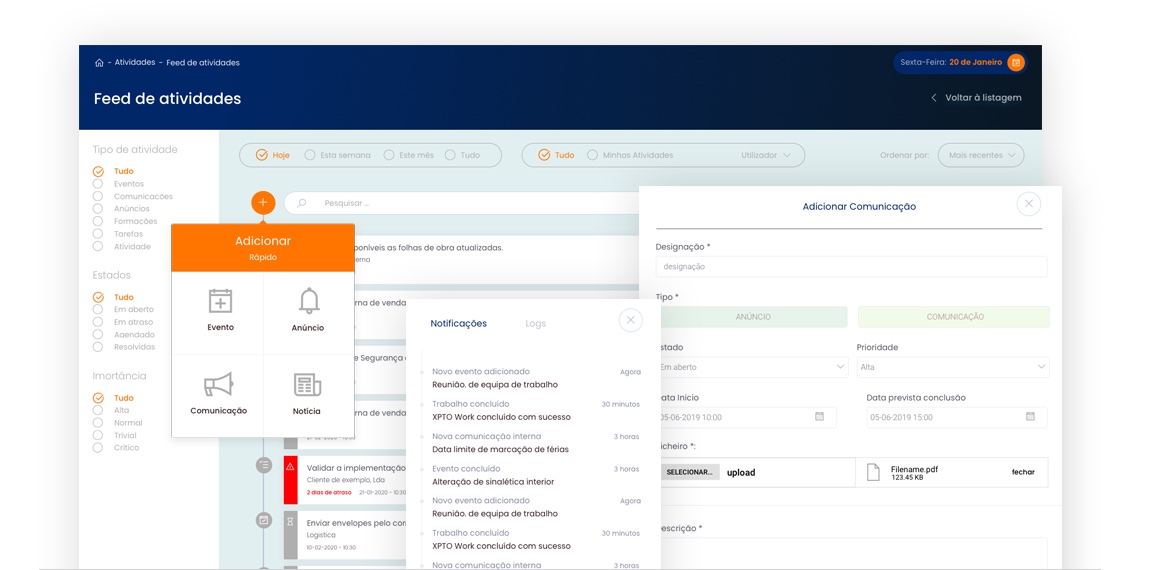Image resolution: width=1150 pixels, height=570 pixels.
Task: Select Minhas Atividades filter
Action: pyautogui.click(x=630, y=155)
